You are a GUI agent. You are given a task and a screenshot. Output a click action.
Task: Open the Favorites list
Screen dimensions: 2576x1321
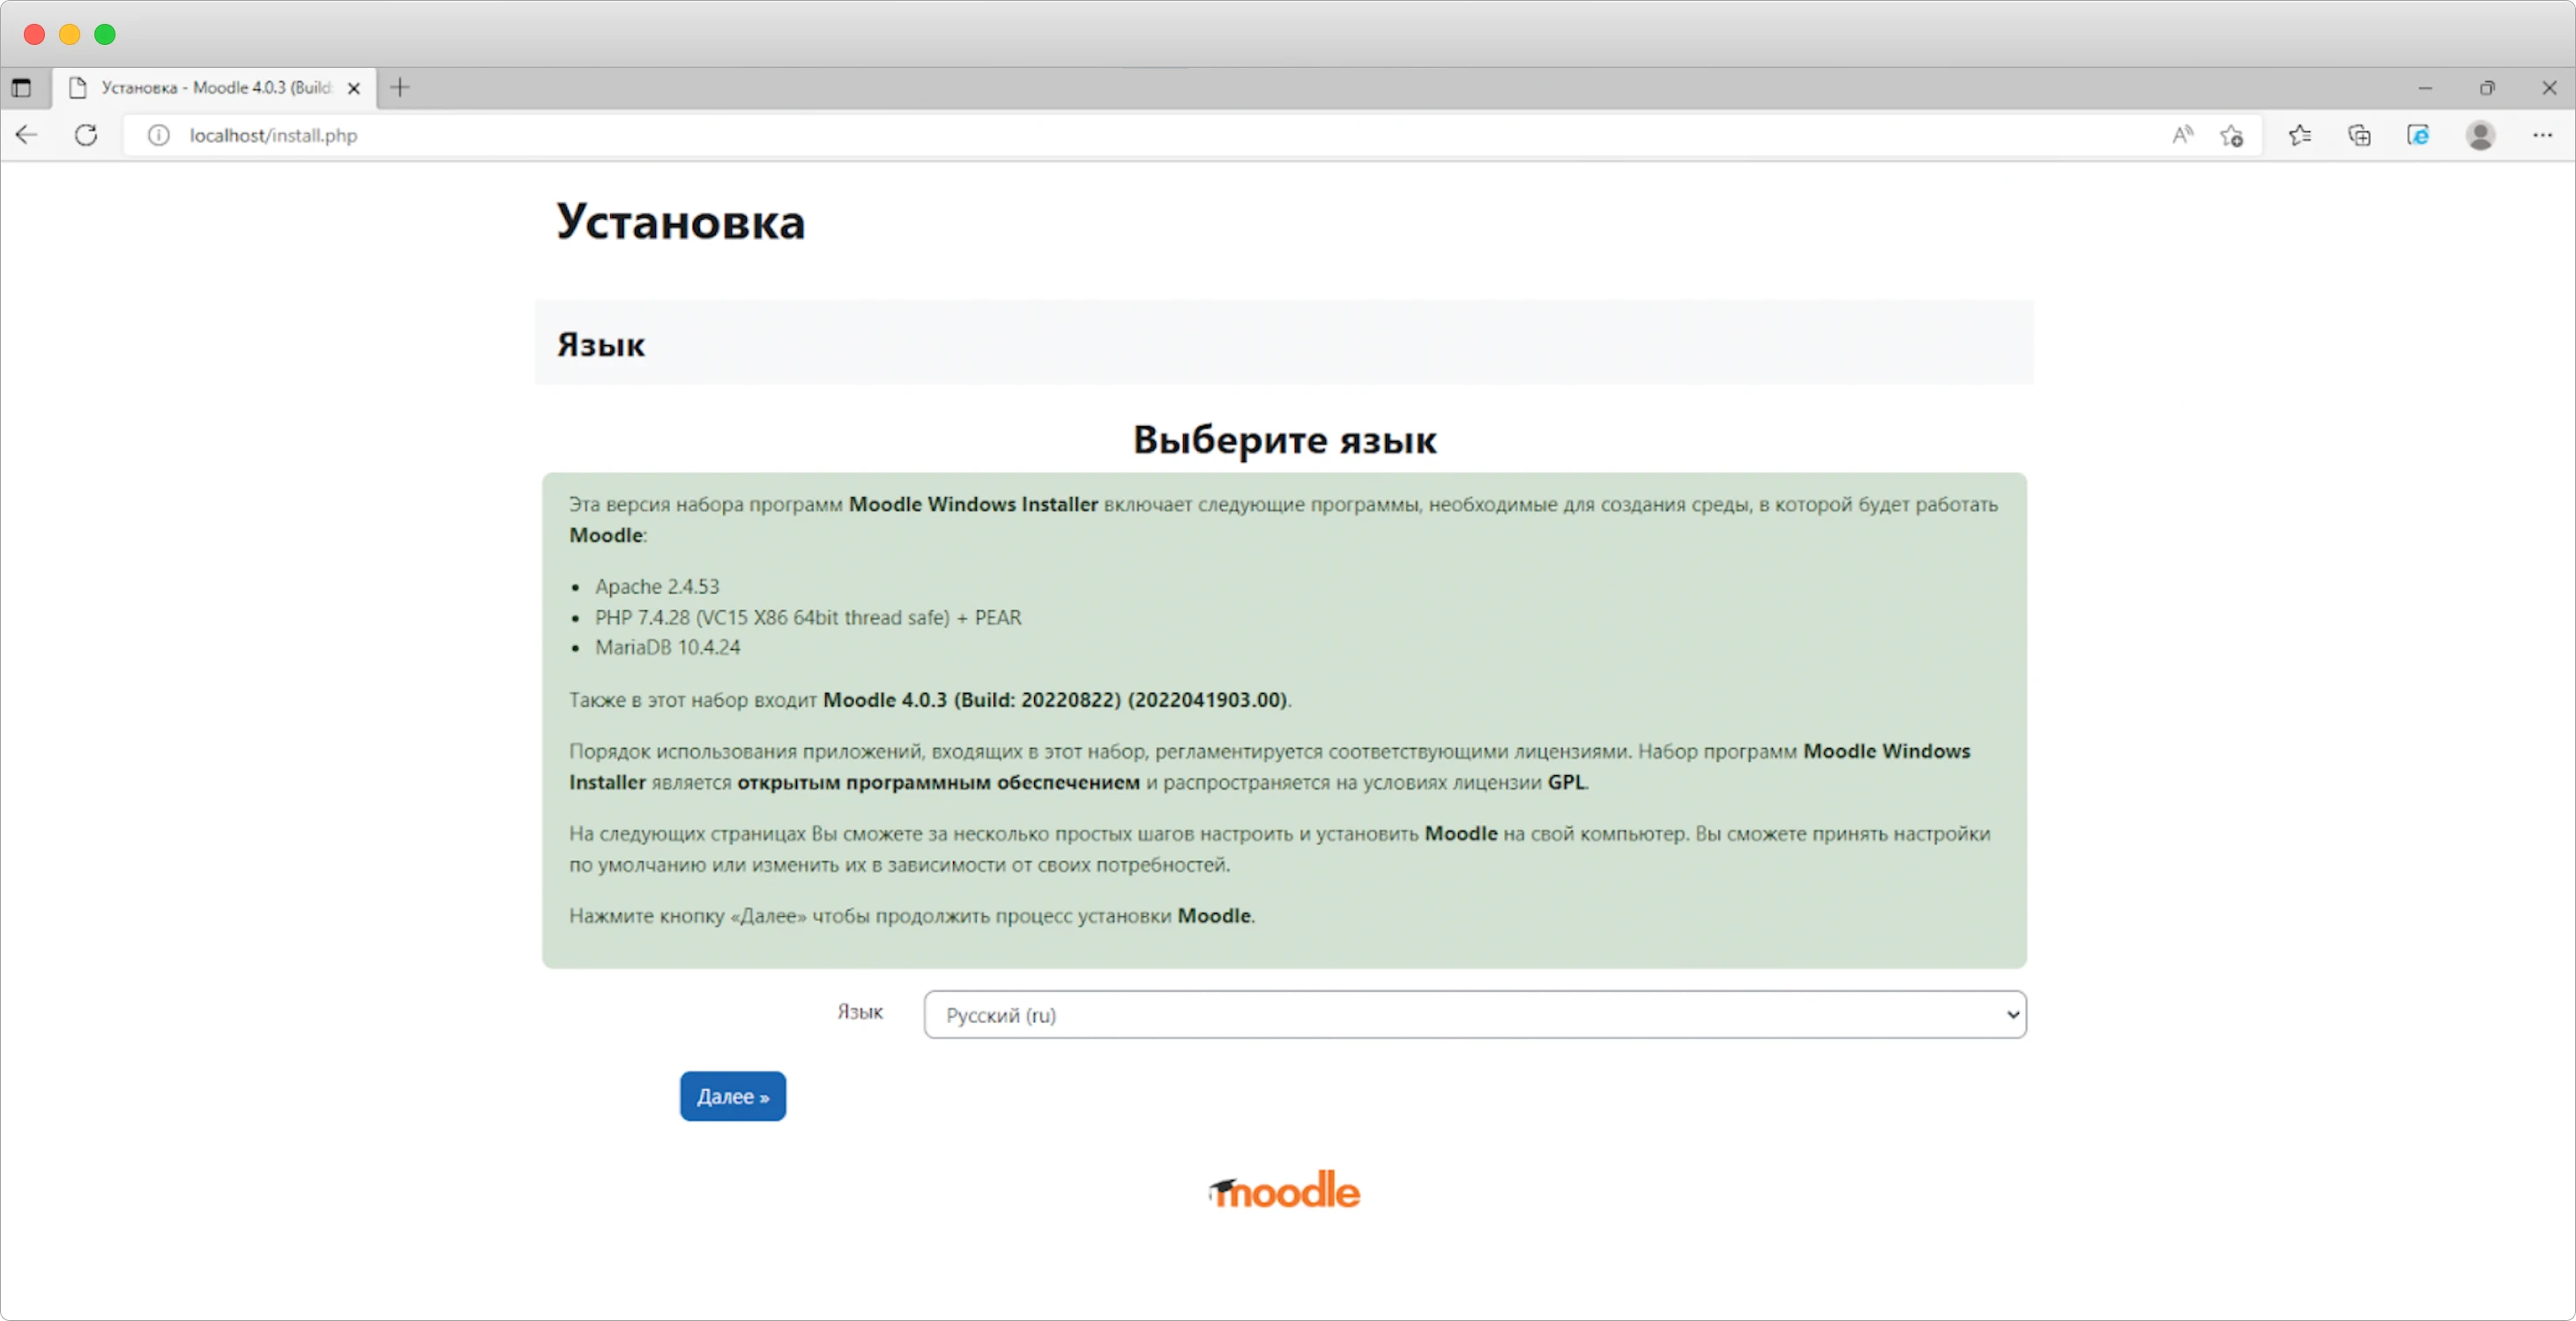pyautogui.click(x=2300, y=135)
